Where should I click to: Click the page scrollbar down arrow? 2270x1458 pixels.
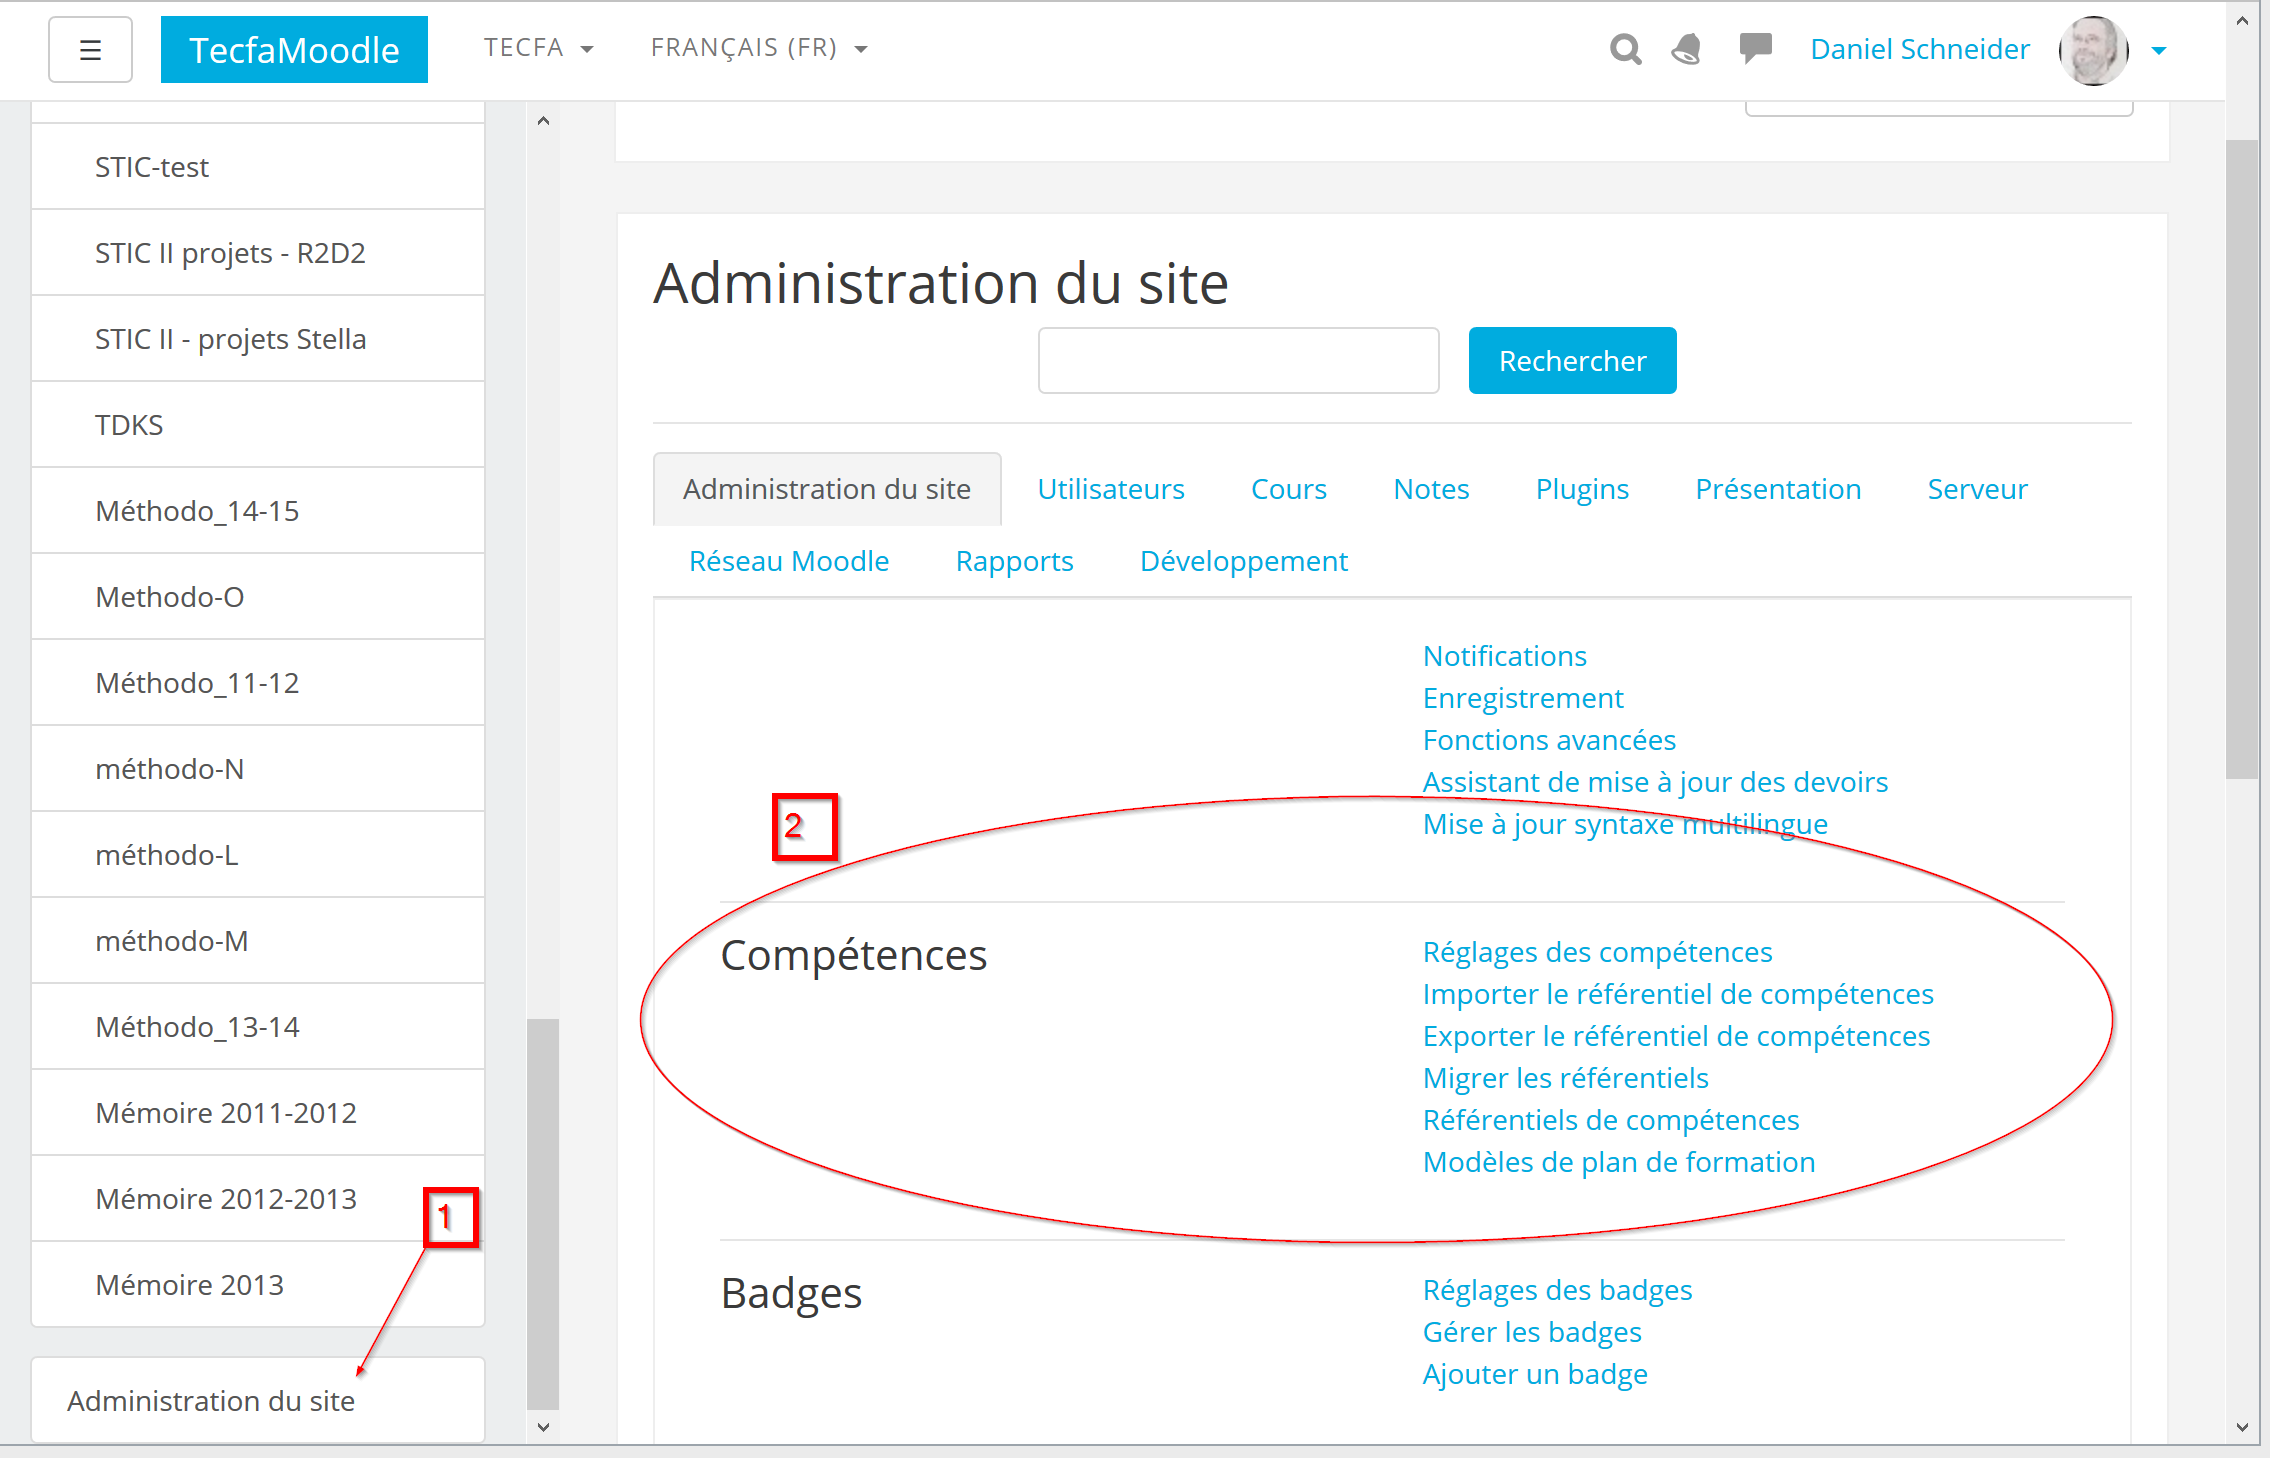click(2242, 1428)
